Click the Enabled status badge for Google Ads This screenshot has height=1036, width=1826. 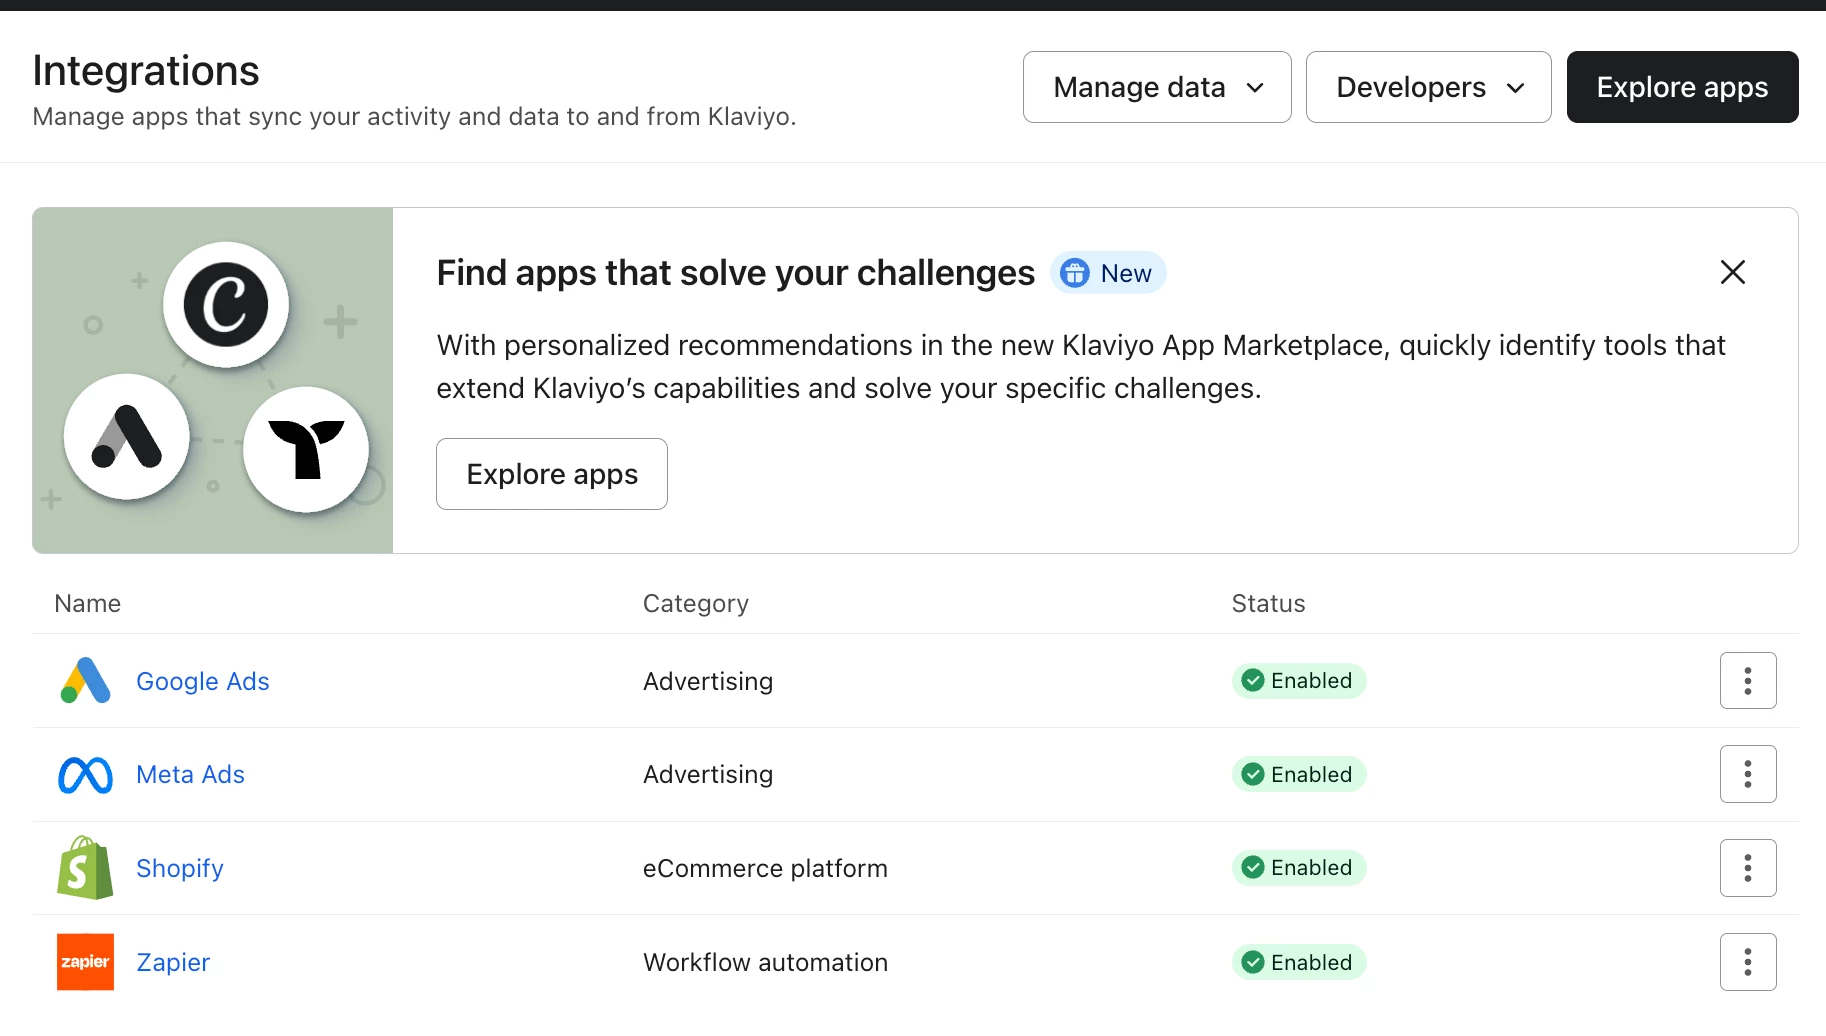(x=1299, y=681)
